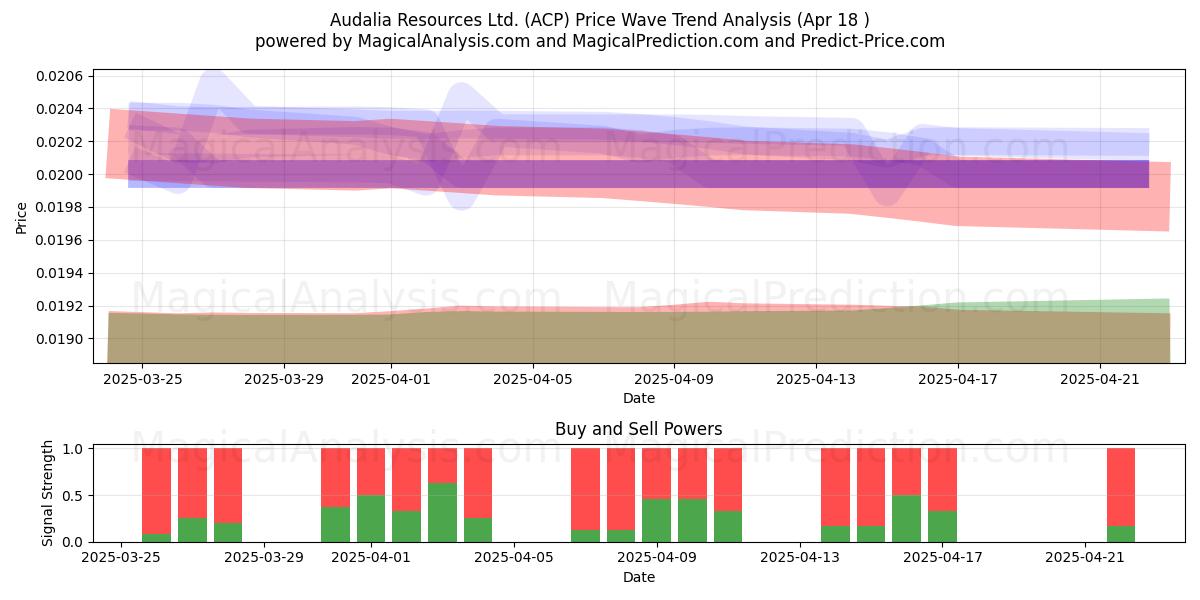Click the 2025-04-21 date tick on the bar chart
This screenshot has width=1200, height=600.
click(1086, 558)
